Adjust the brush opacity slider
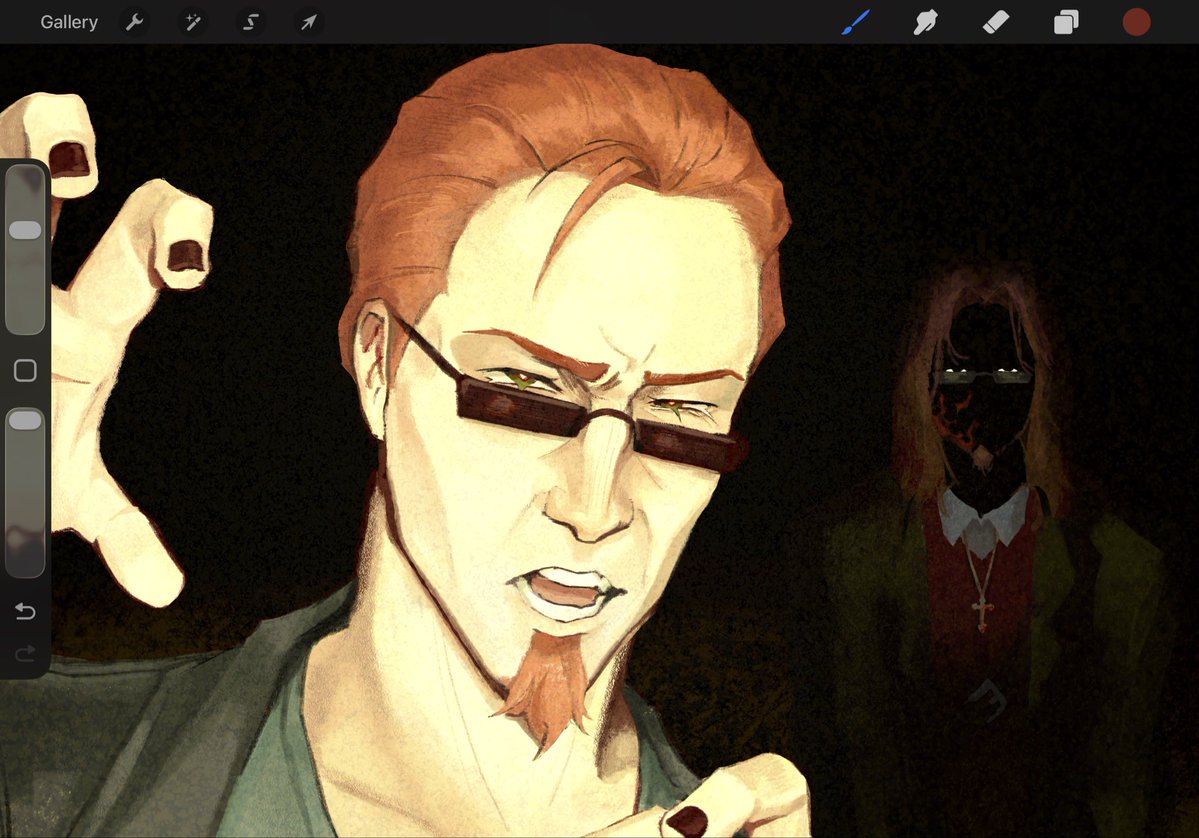The height and width of the screenshot is (838, 1199). [x=25, y=492]
